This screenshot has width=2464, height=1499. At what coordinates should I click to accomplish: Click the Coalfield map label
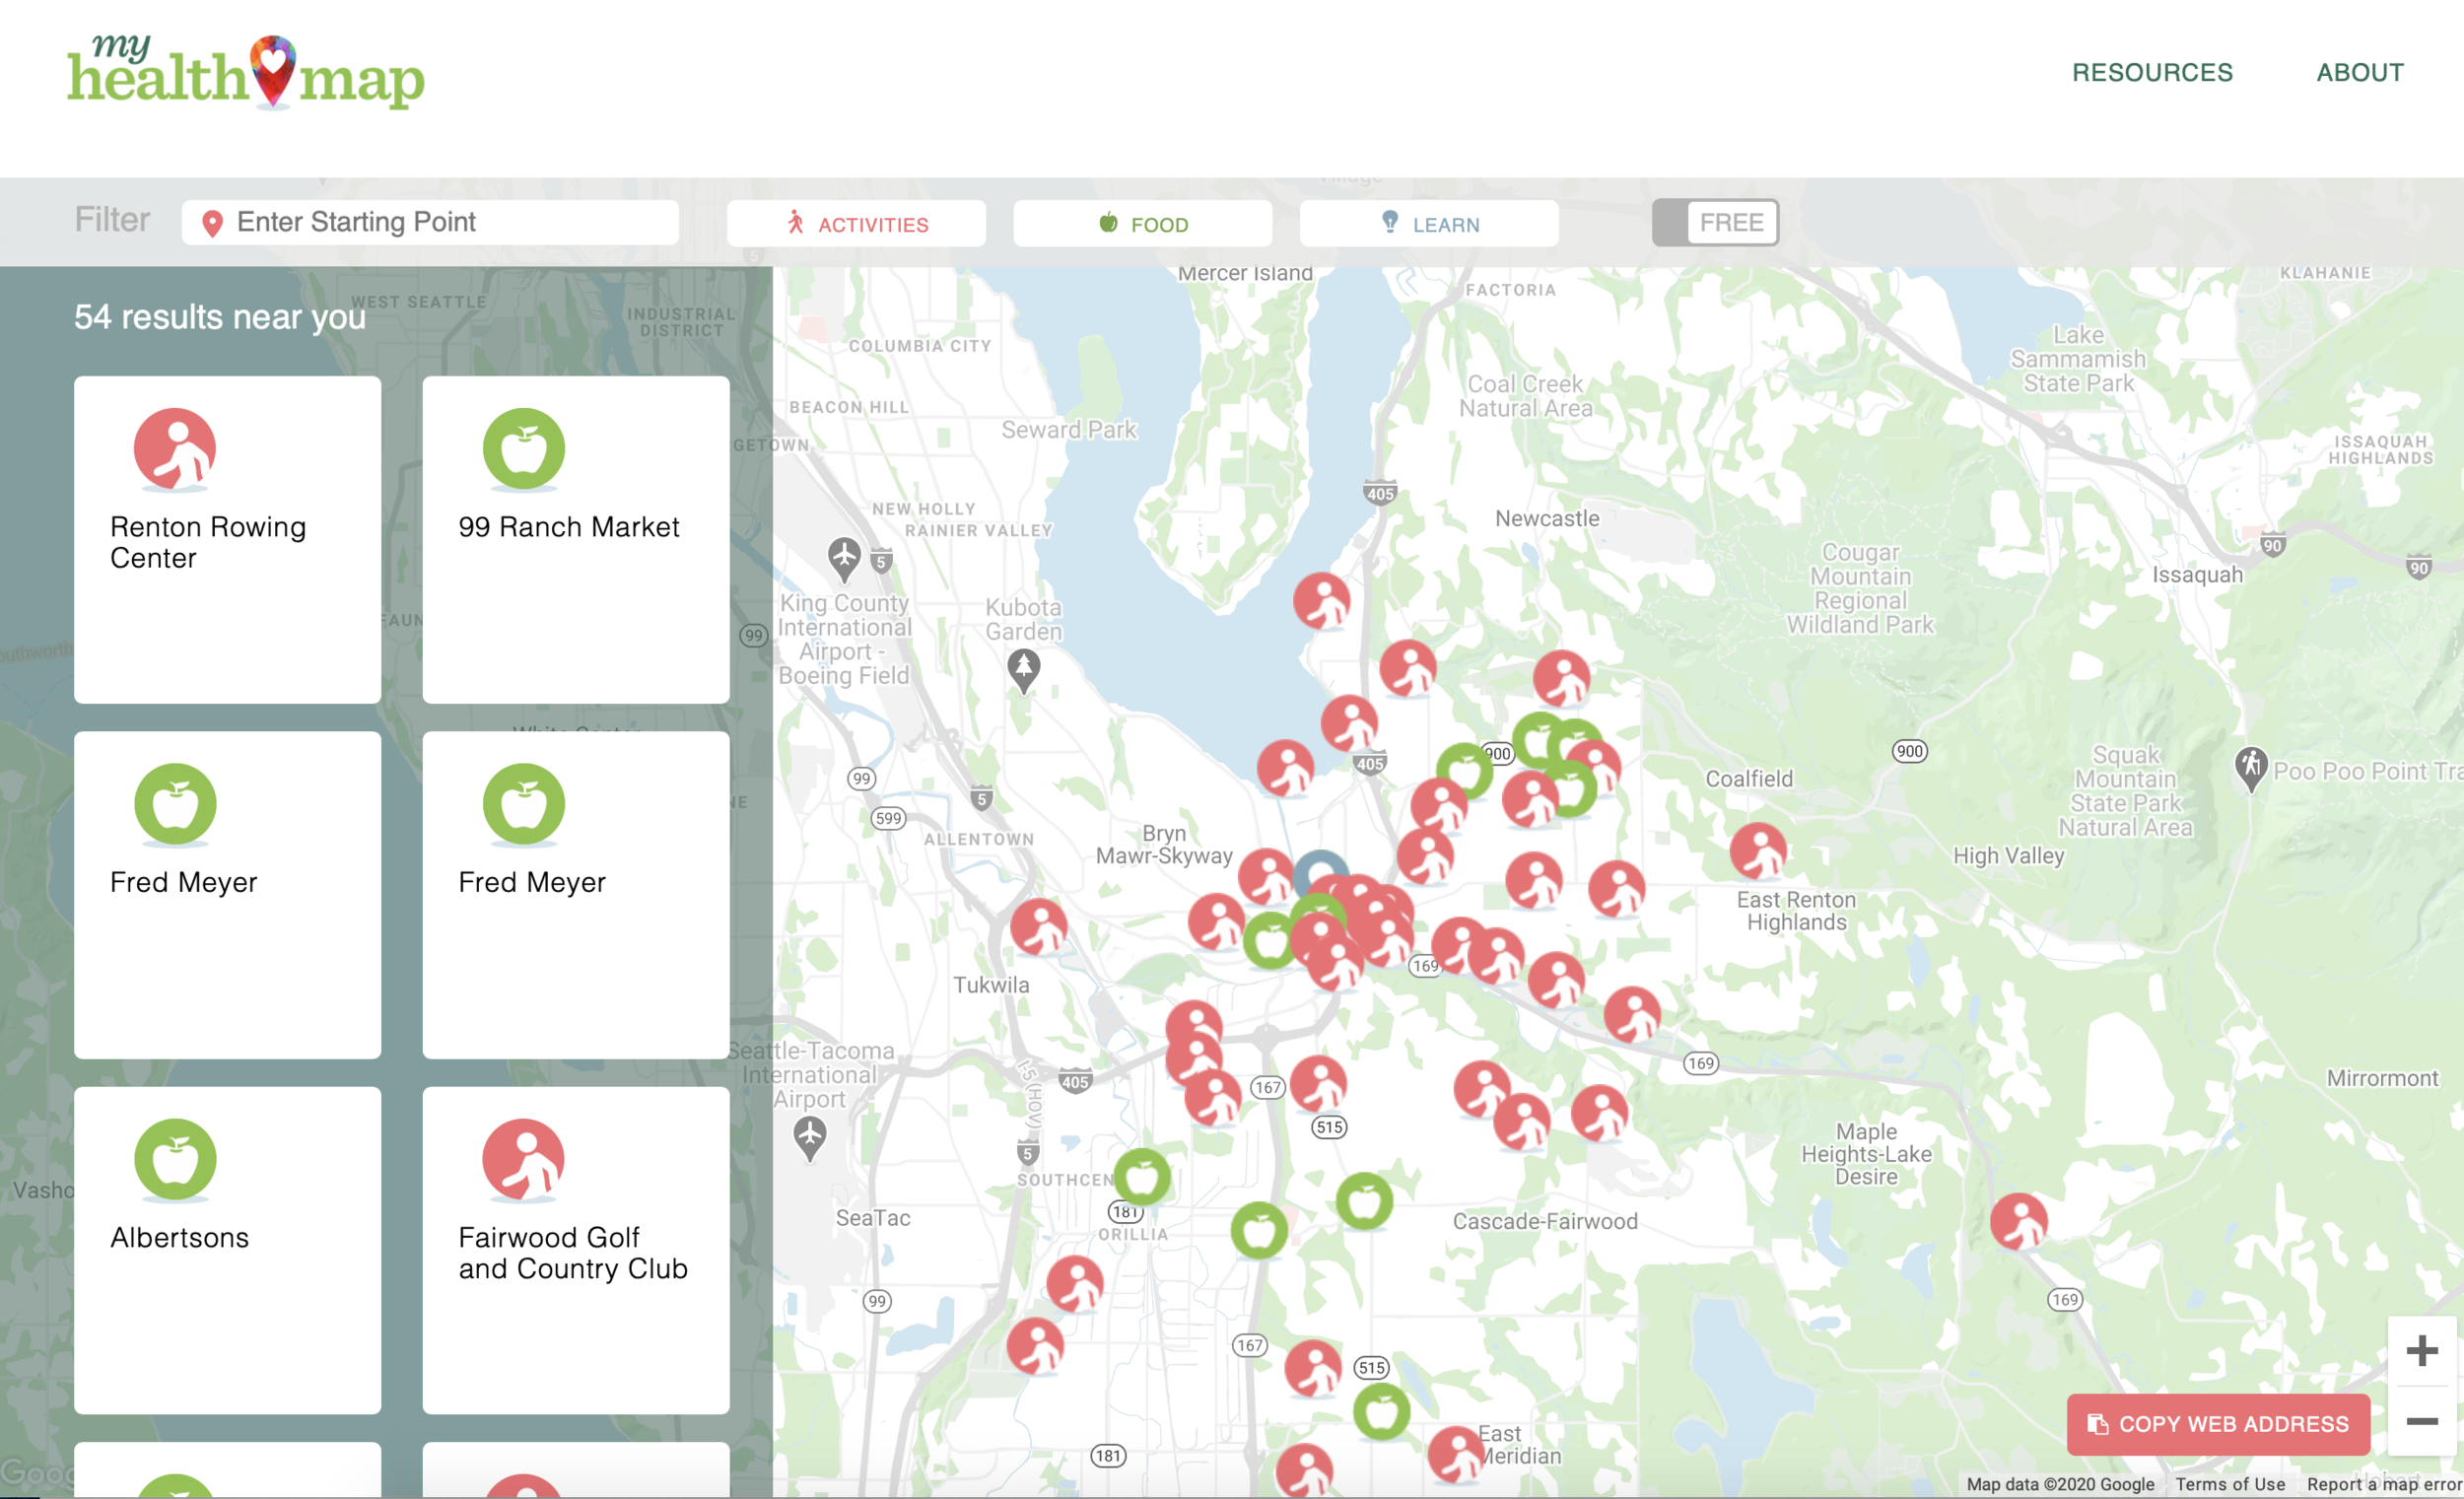1749,778
